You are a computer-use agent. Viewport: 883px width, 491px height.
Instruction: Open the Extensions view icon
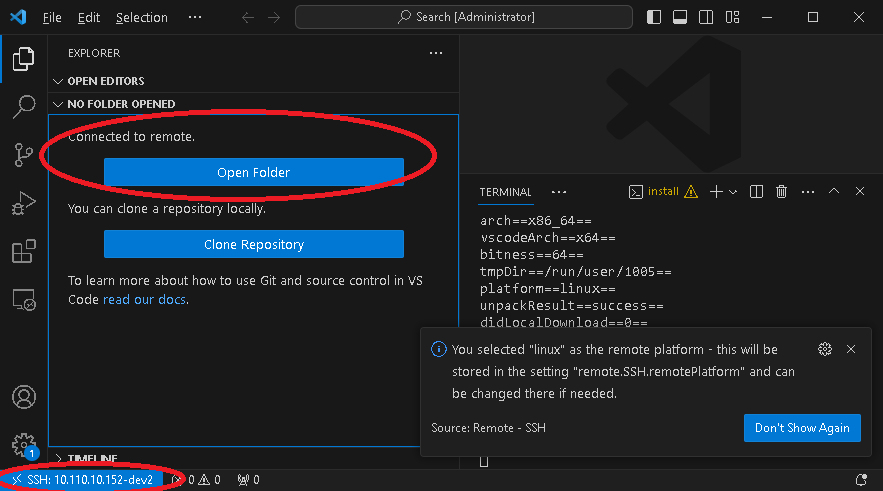click(x=24, y=251)
